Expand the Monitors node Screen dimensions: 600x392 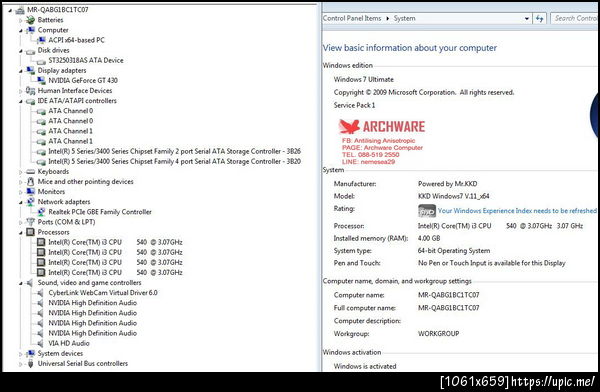click(x=21, y=192)
